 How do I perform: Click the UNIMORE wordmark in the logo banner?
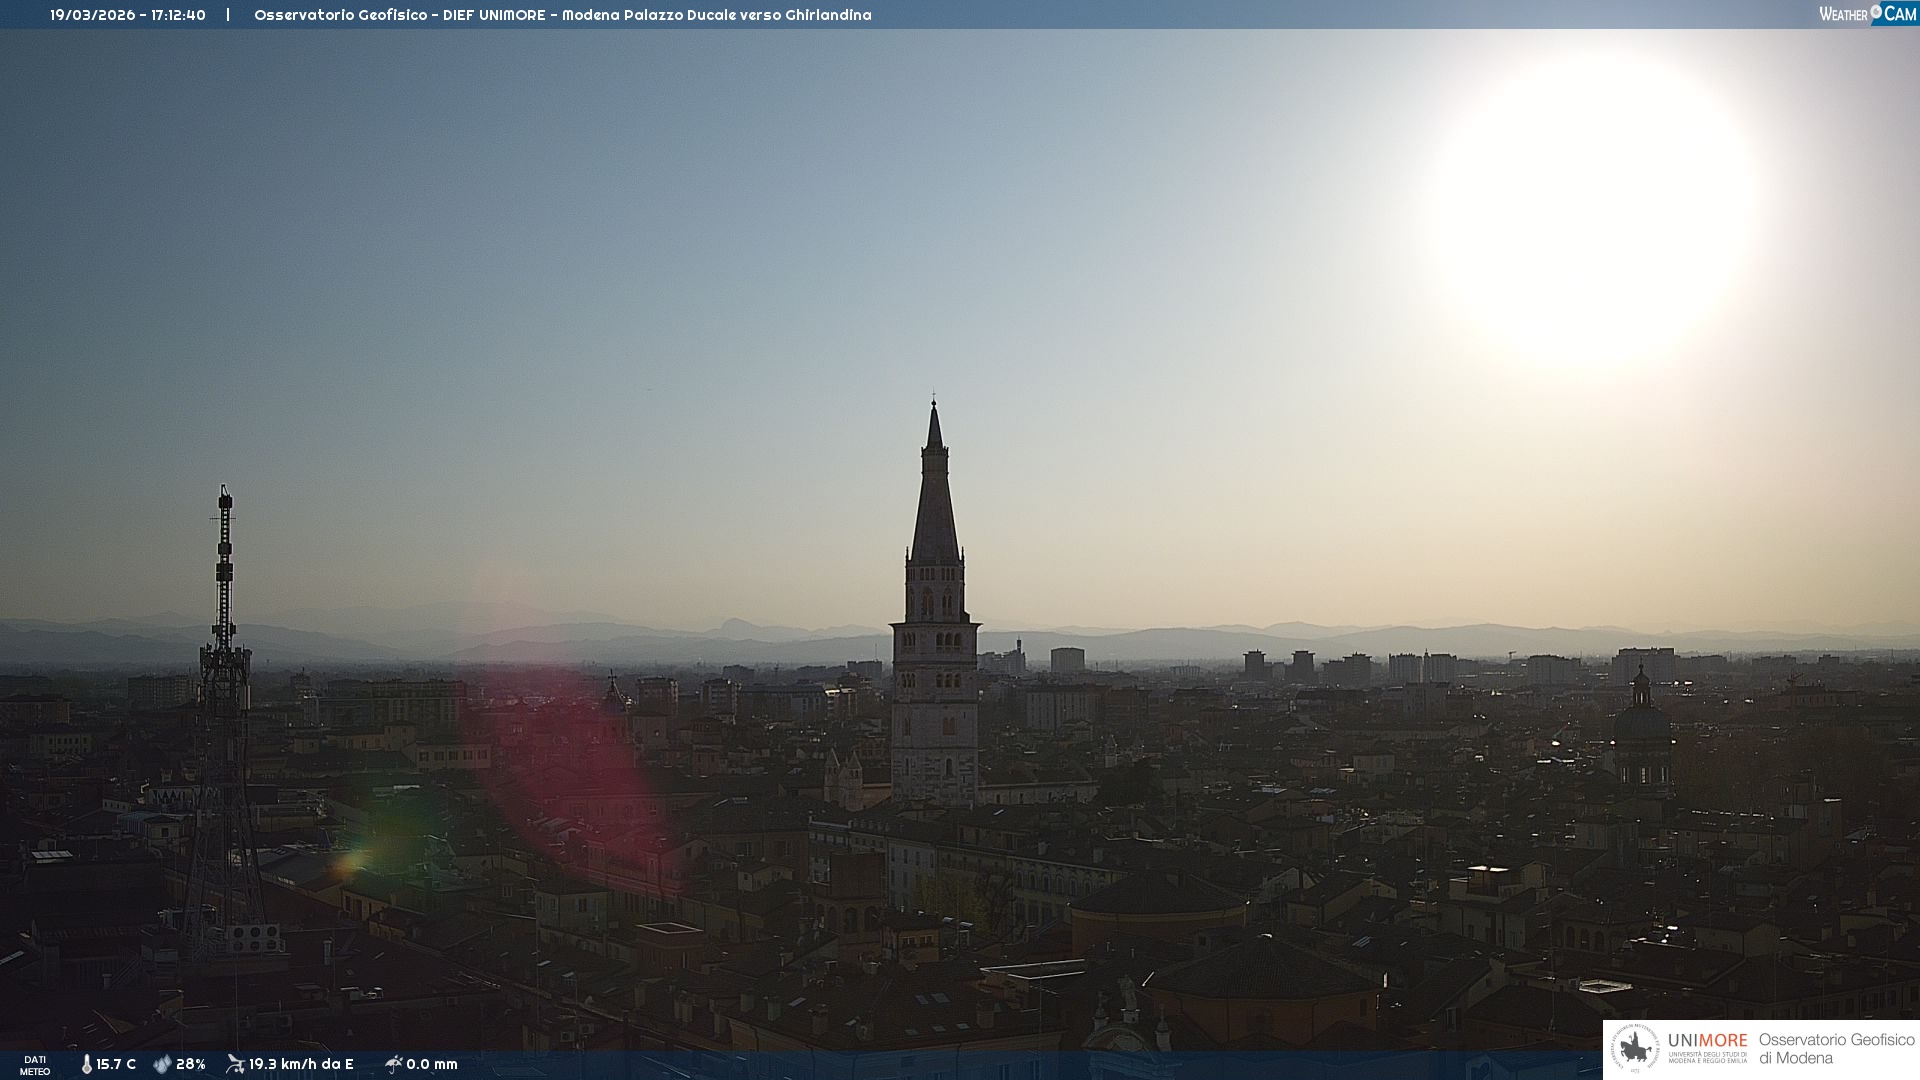click(1707, 1040)
